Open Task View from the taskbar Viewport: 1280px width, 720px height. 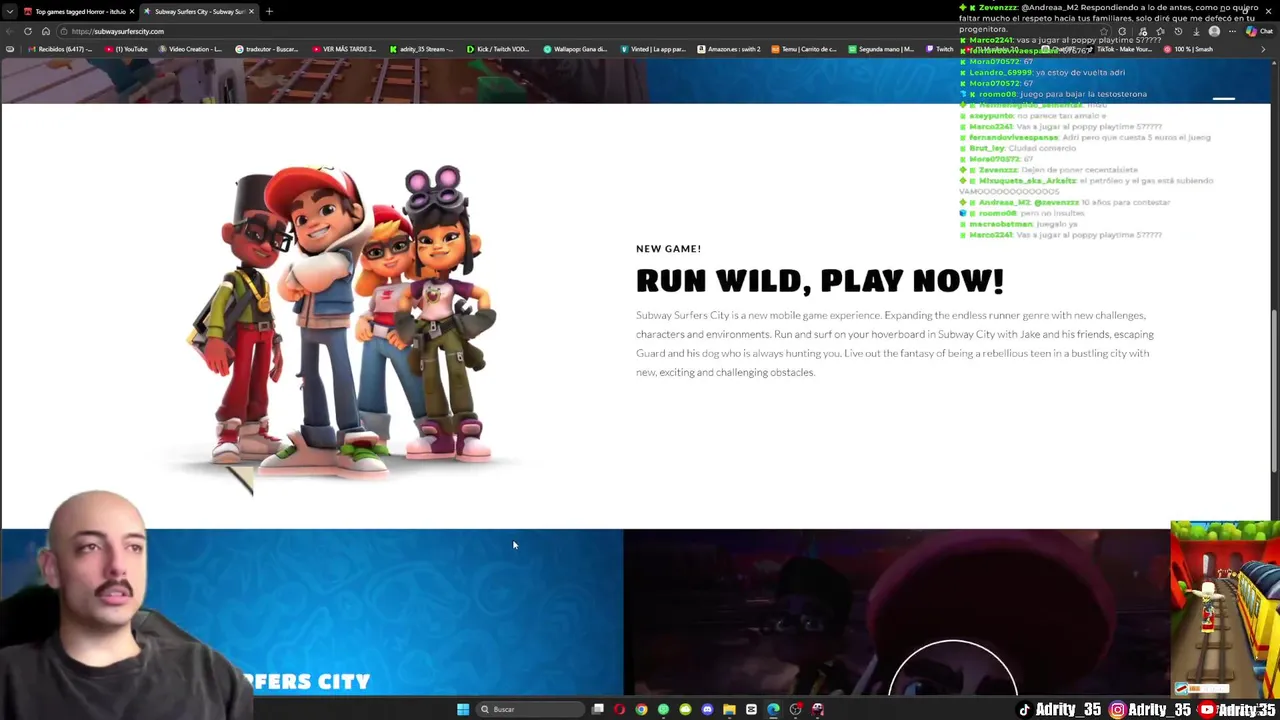pyautogui.click(x=598, y=709)
